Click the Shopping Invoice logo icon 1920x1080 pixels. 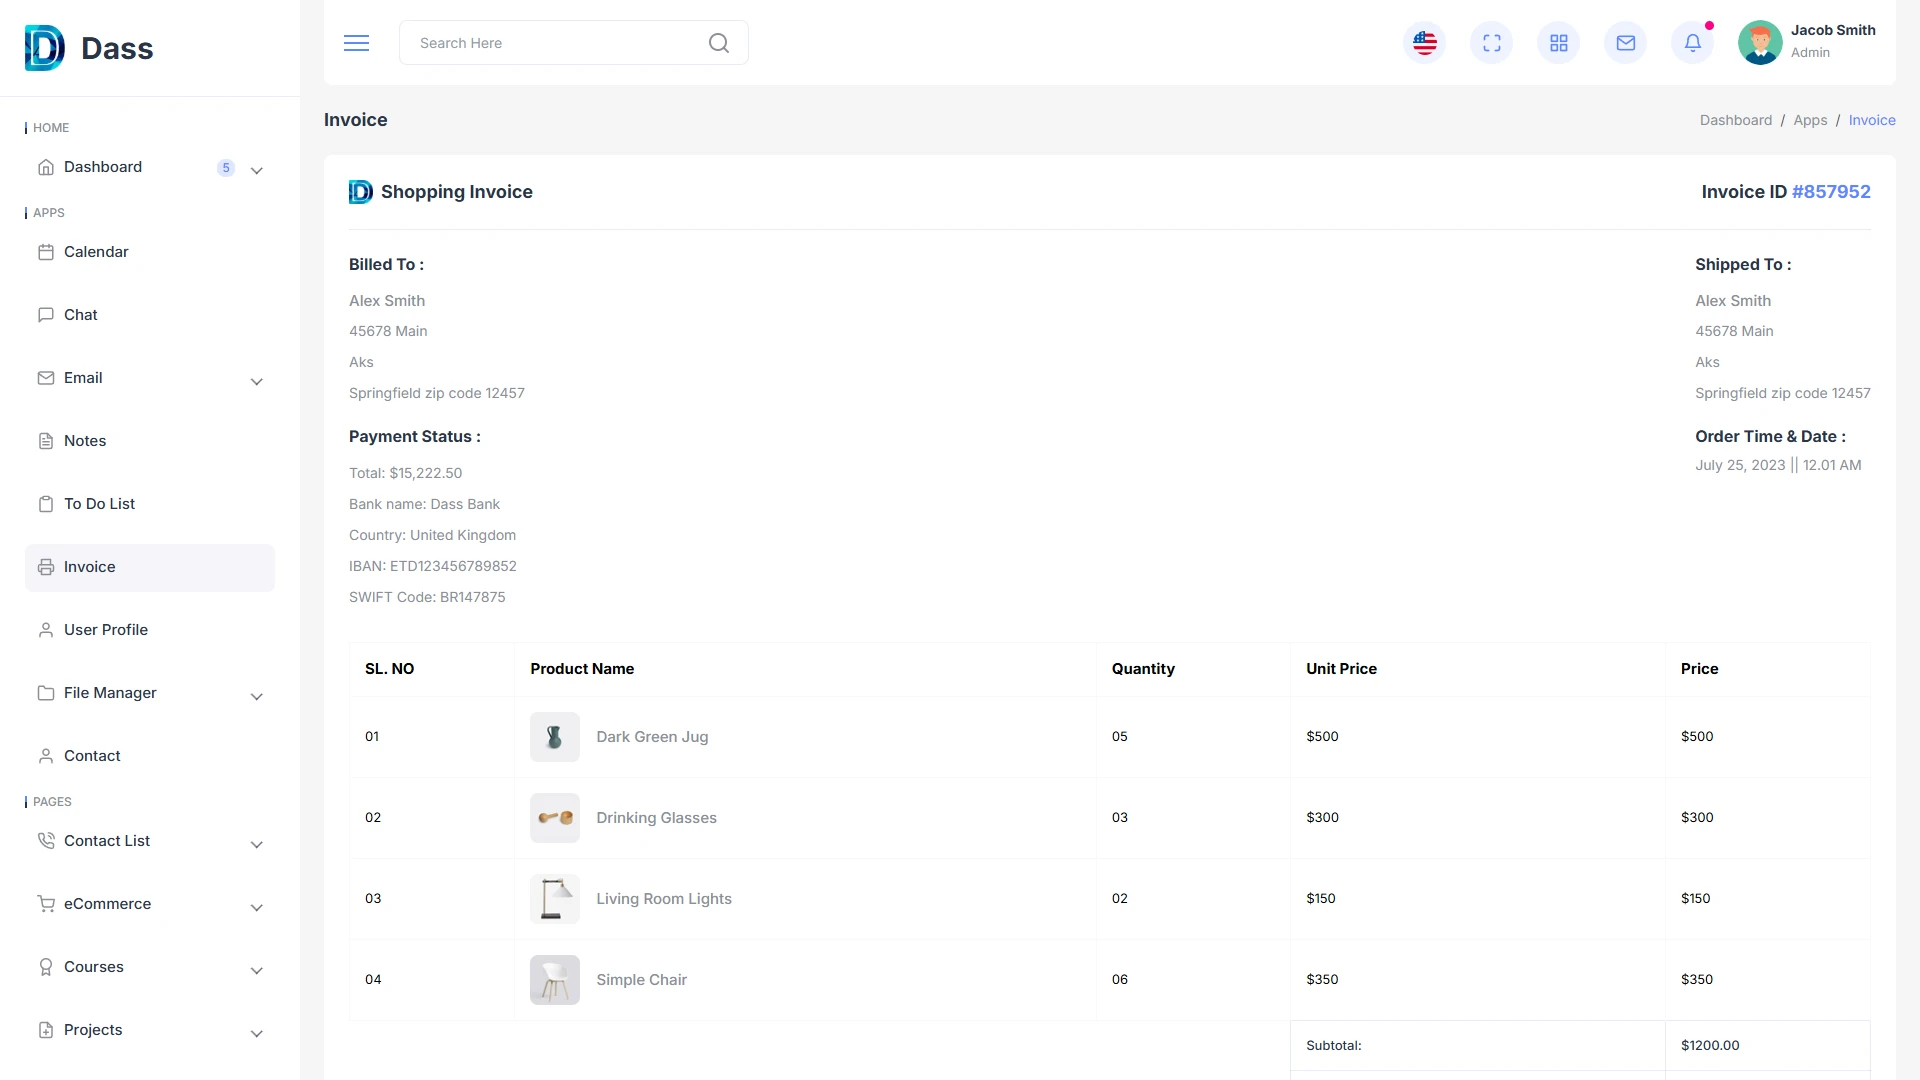click(x=360, y=192)
